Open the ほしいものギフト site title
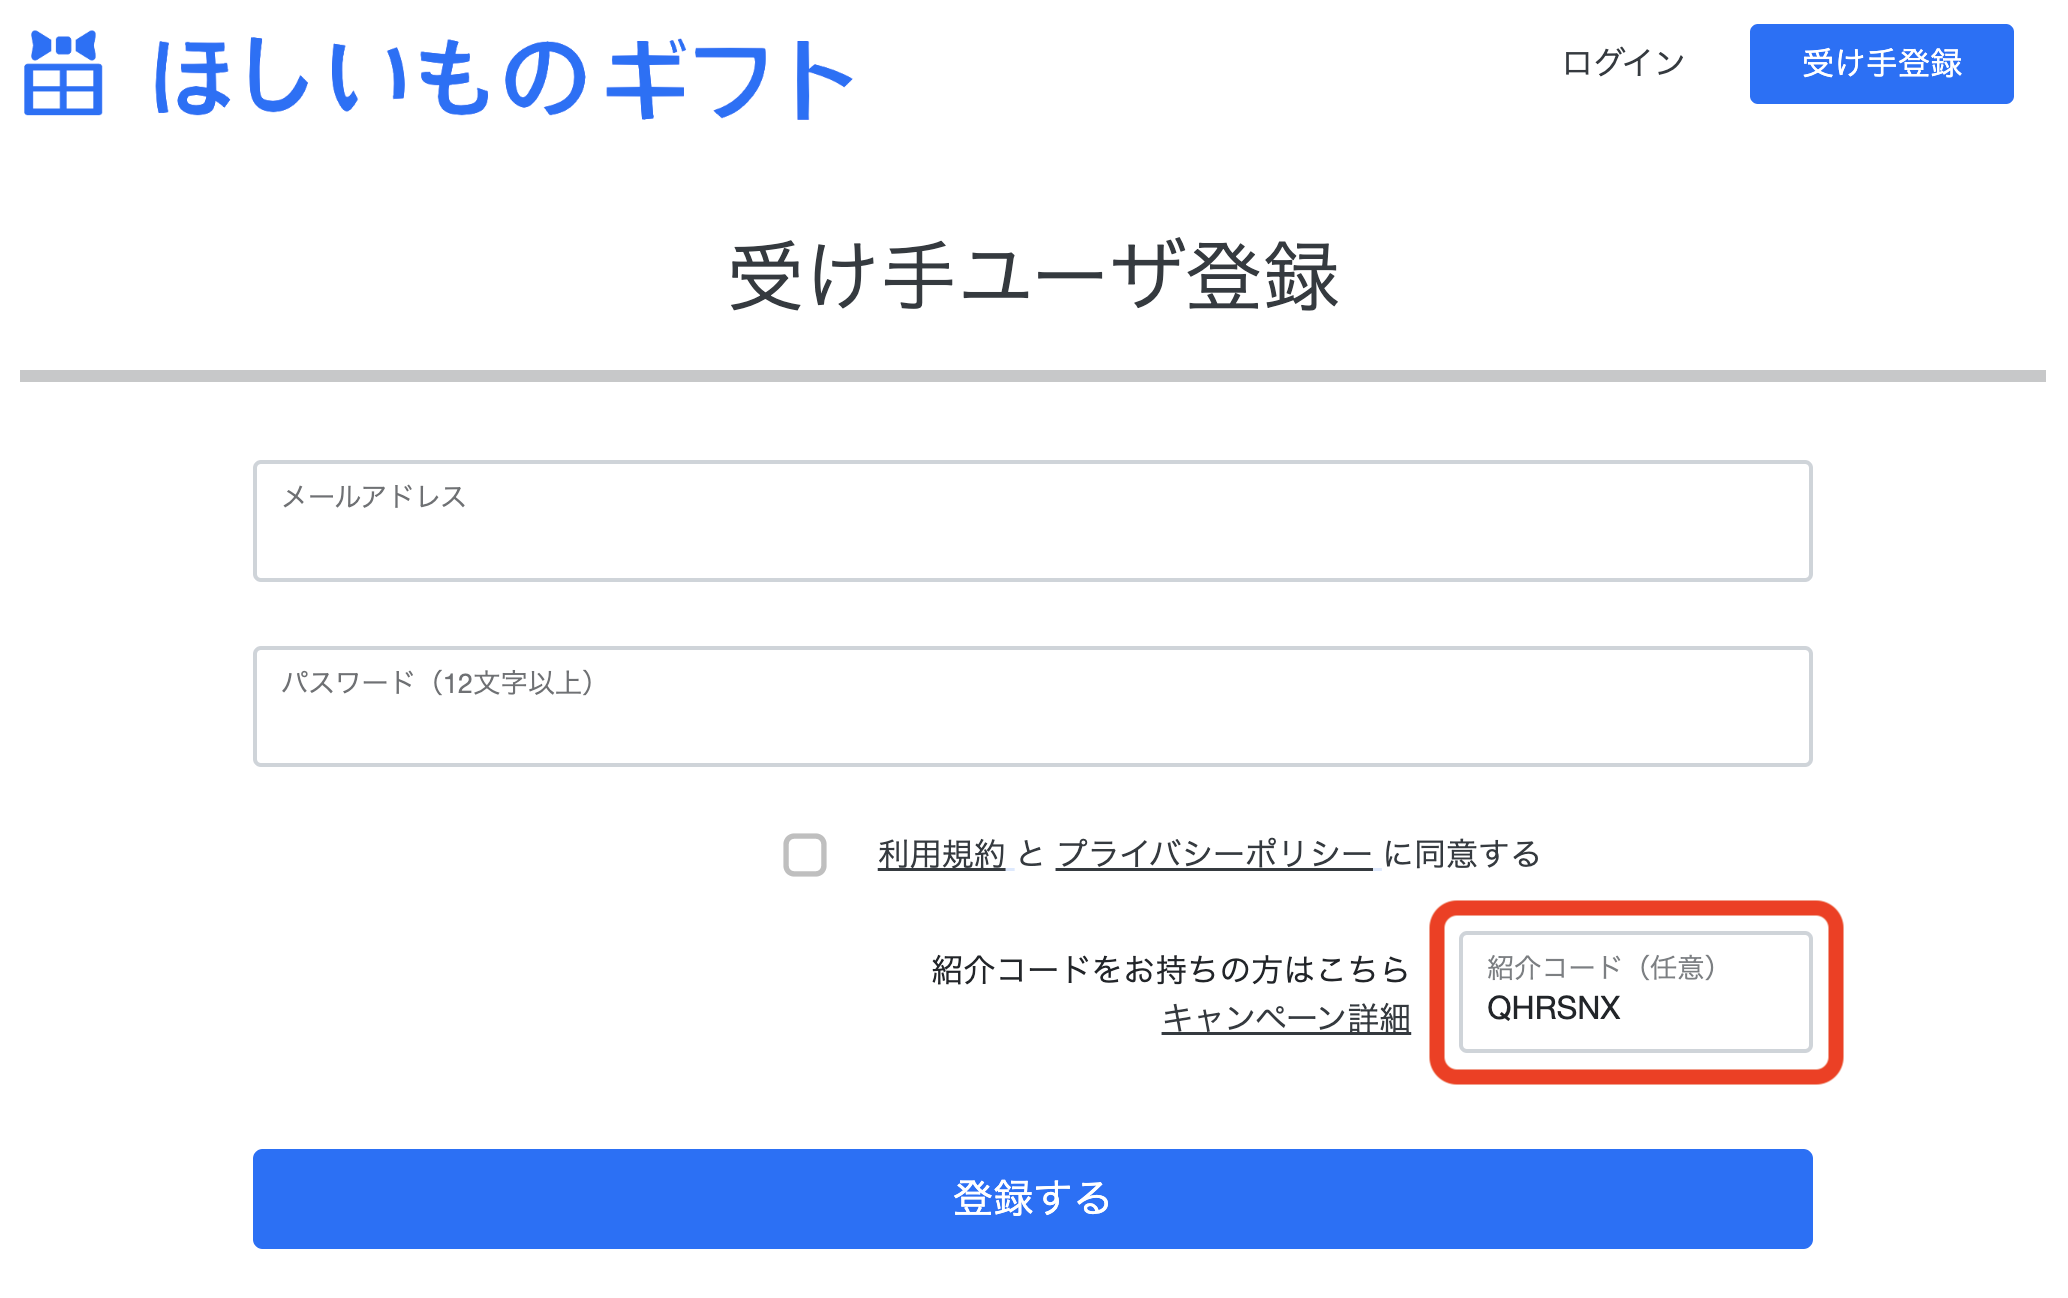Viewport: 2068px width, 1298px height. click(x=502, y=78)
